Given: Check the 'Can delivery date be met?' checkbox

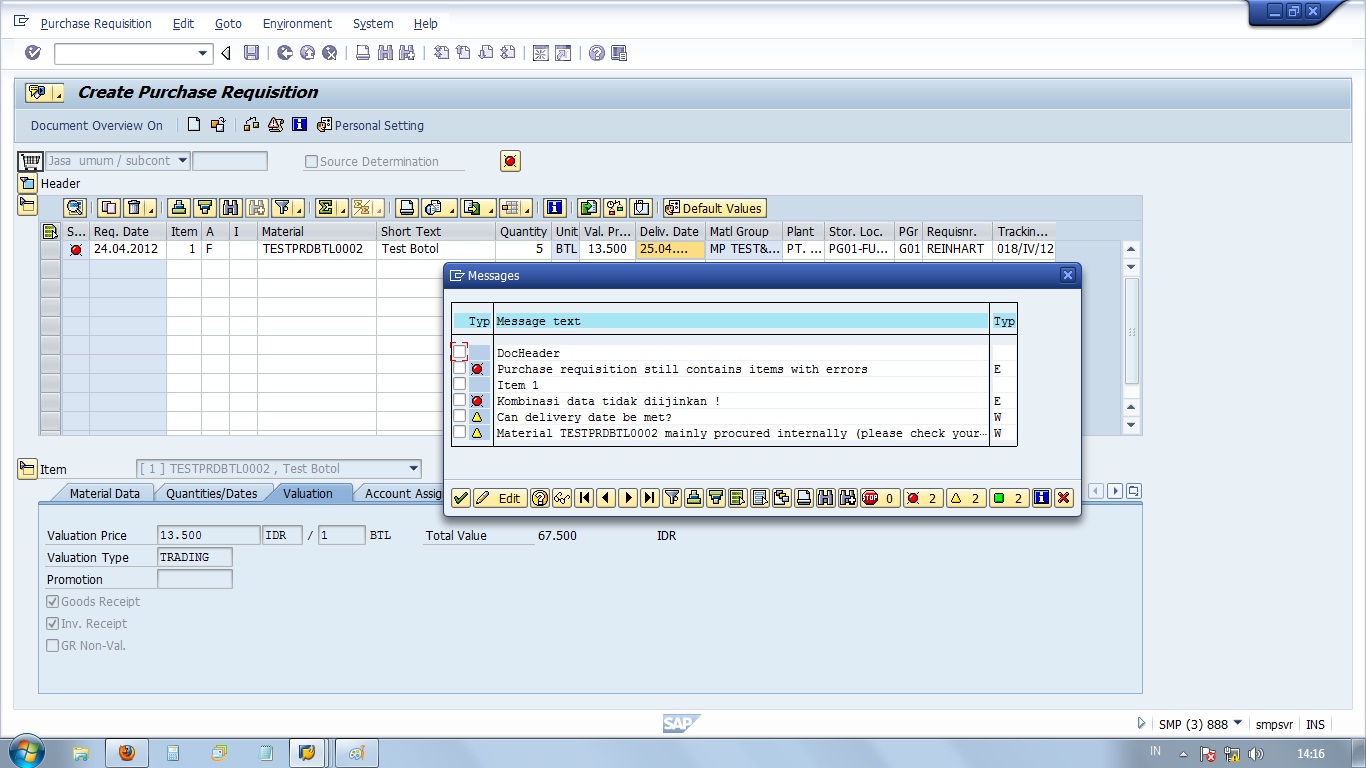Looking at the screenshot, I should click(x=459, y=417).
